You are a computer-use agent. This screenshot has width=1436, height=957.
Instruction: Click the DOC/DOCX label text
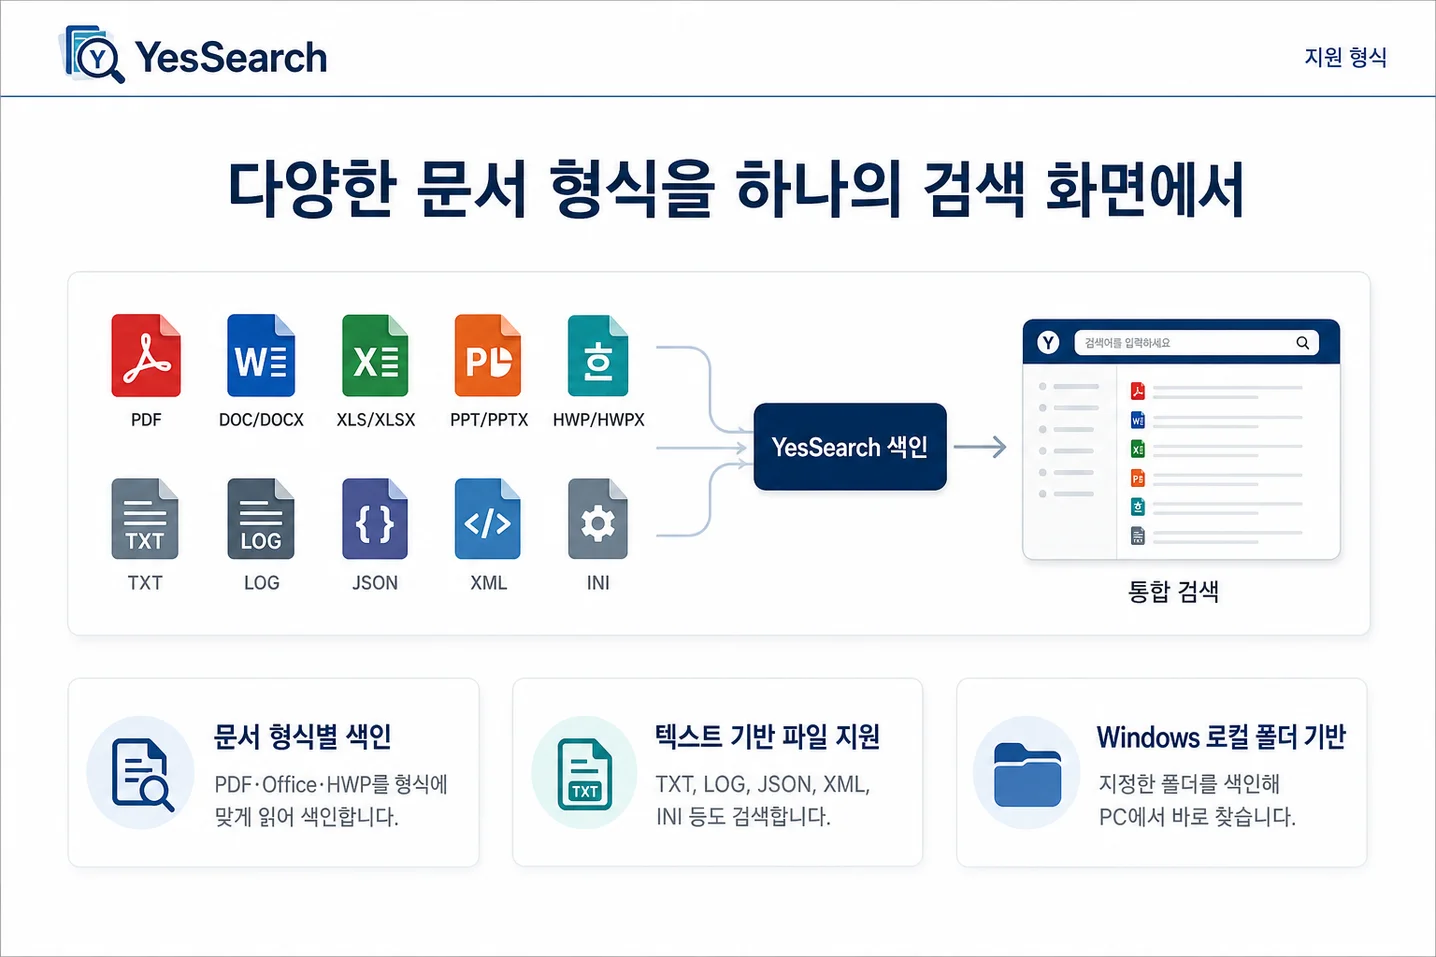click(261, 420)
